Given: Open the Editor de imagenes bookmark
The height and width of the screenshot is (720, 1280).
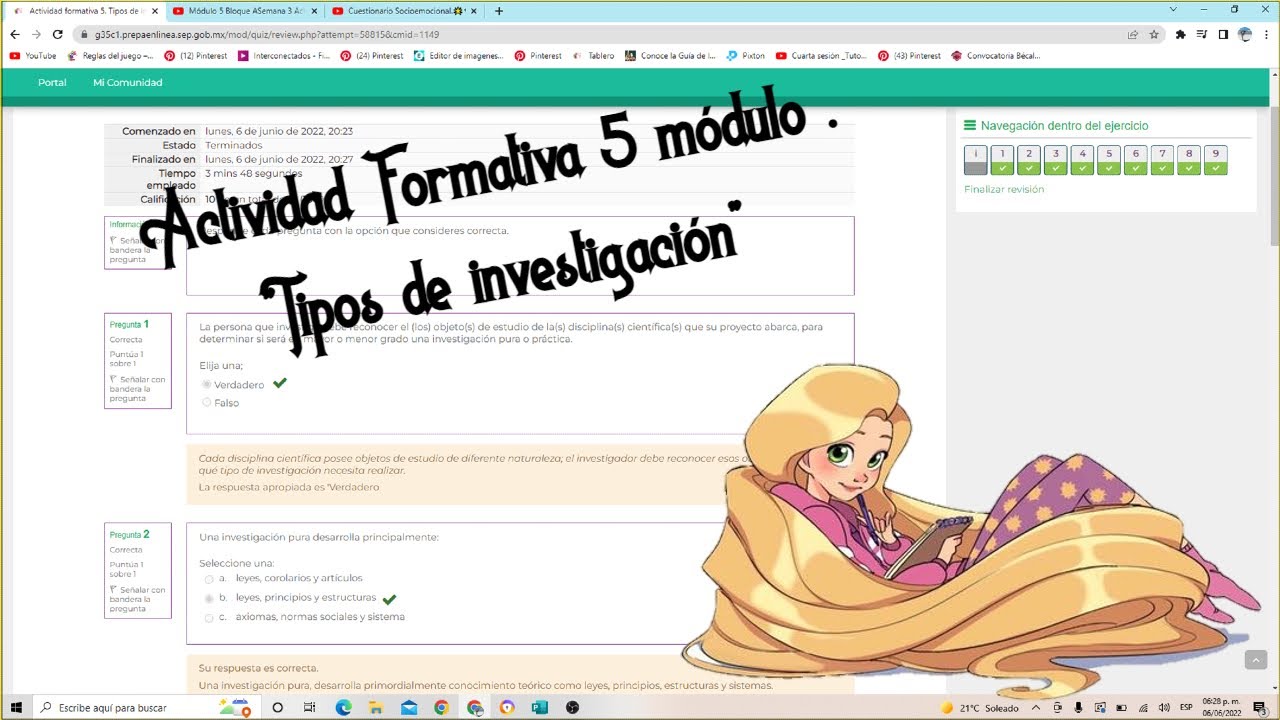Looking at the screenshot, I should pos(459,56).
